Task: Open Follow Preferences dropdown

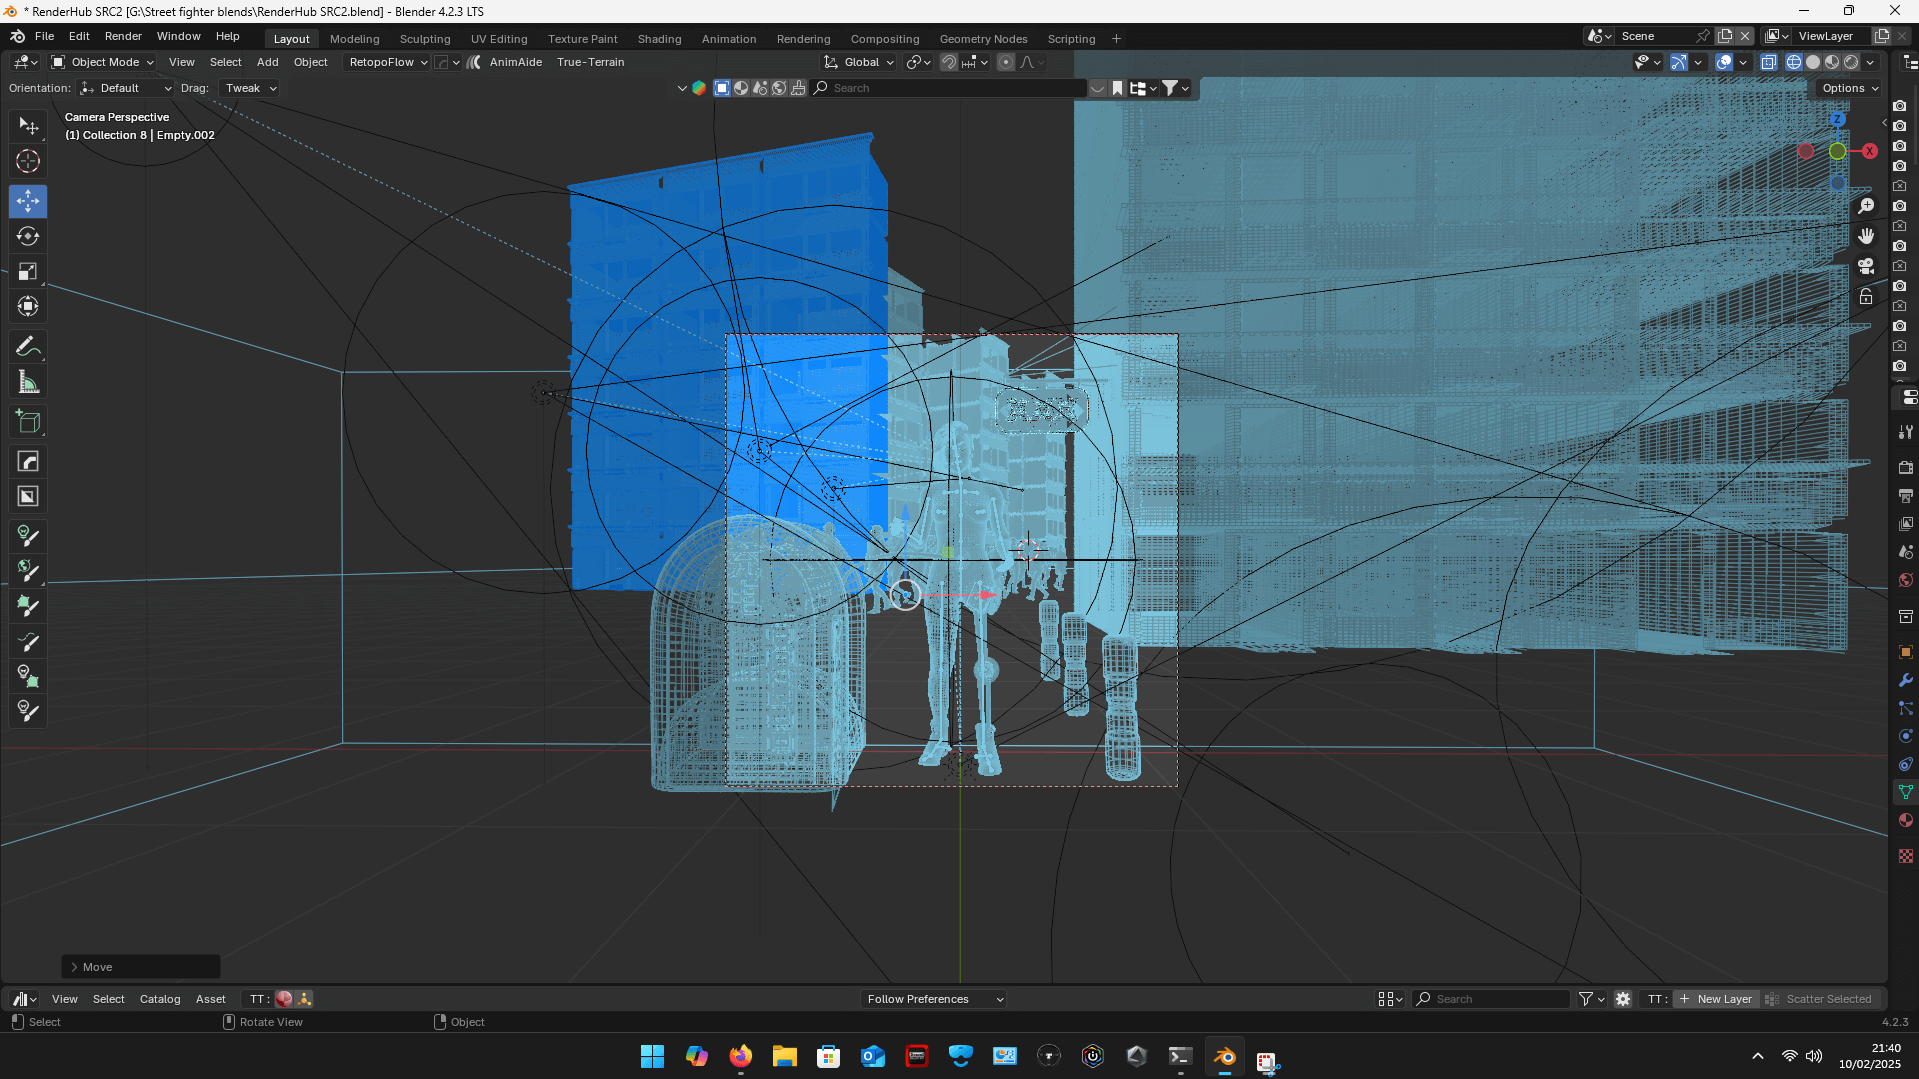Action: [933, 999]
